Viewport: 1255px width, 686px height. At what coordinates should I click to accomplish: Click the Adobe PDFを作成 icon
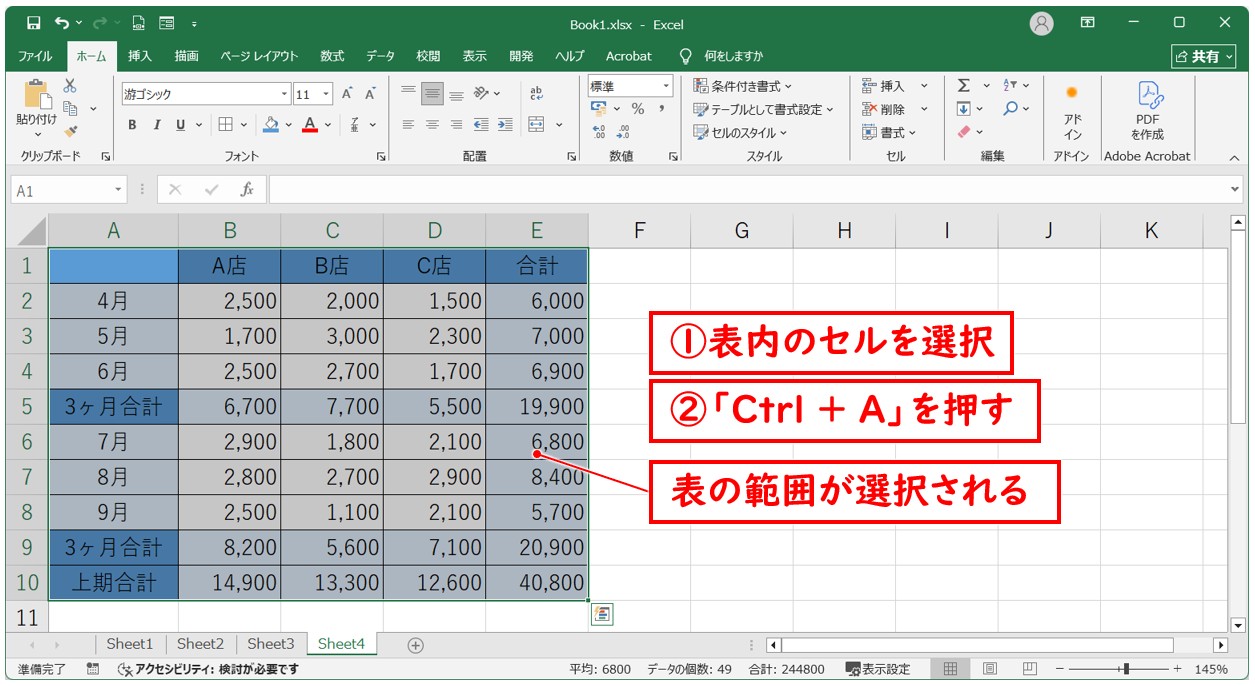pyautogui.click(x=1146, y=110)
